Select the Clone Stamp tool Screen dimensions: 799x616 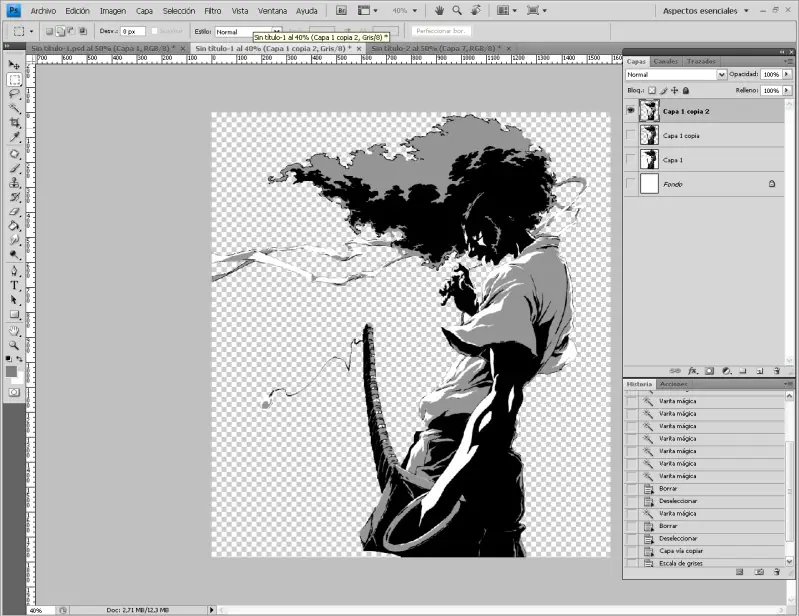14,182
